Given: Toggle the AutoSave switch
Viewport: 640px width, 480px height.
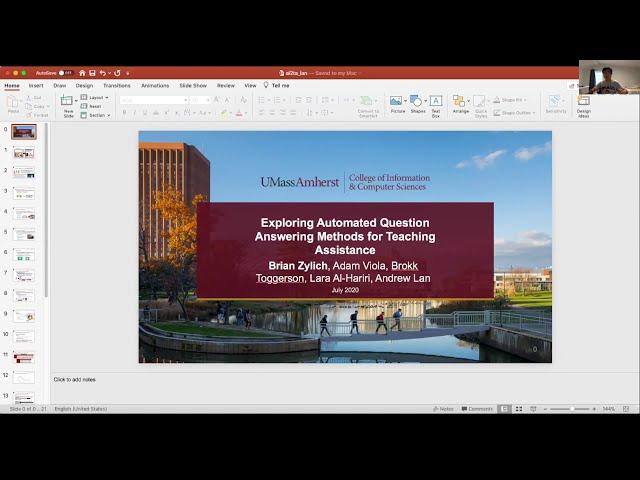Looking at the screenshot, I should click(65, 73).
